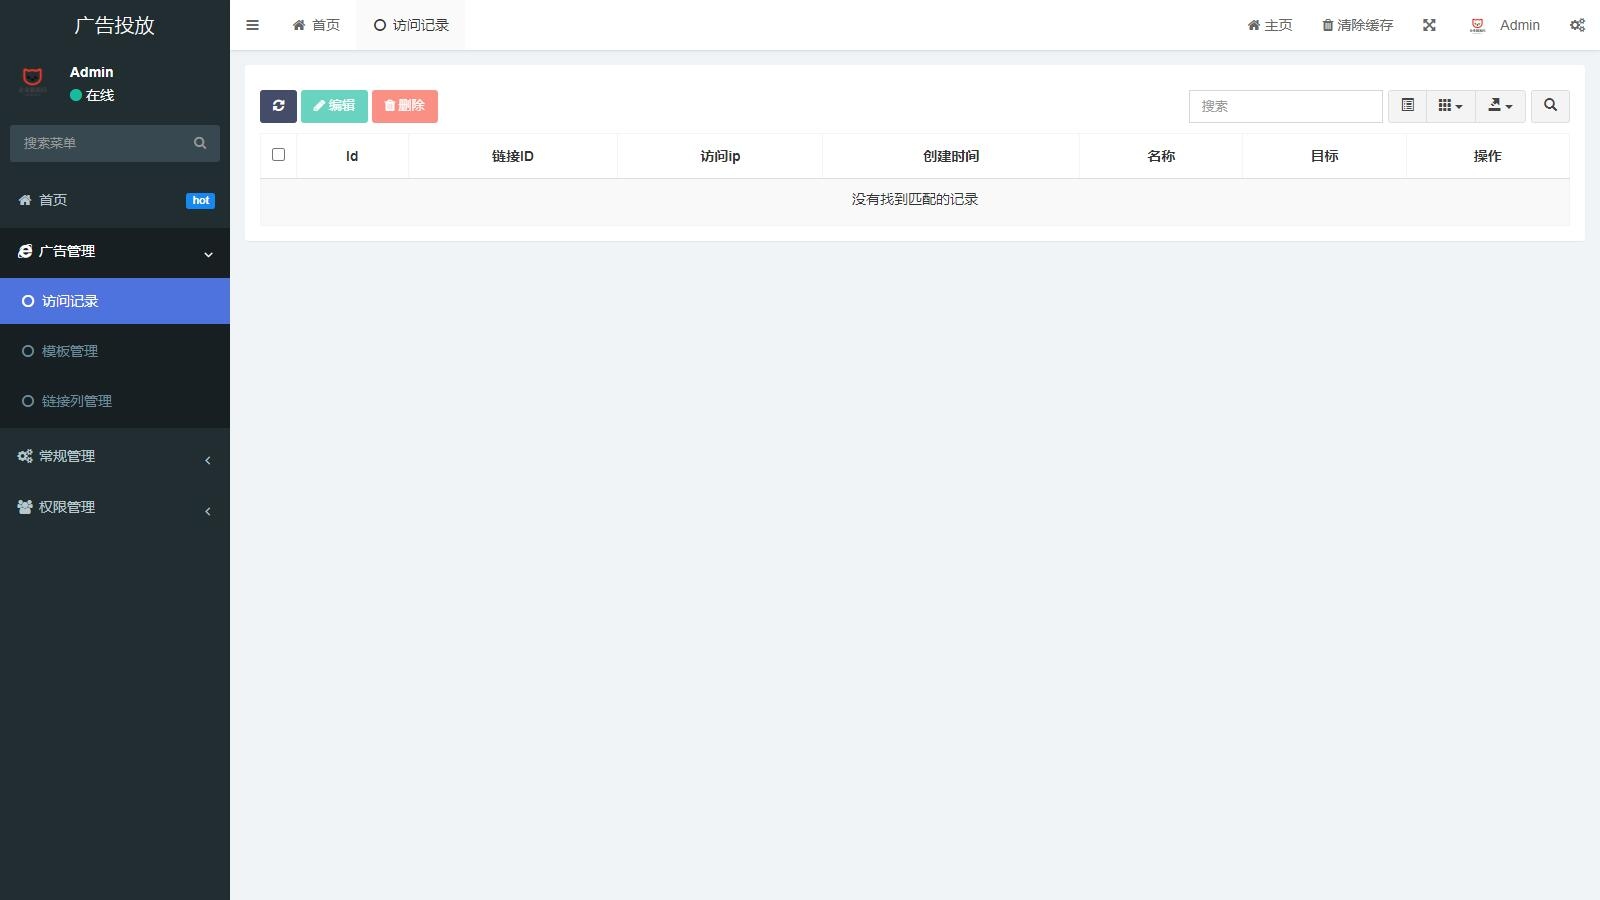Click the 广告投放 logo title
Viewport: 1600px width, 900px height.
(x=115, y=25)
